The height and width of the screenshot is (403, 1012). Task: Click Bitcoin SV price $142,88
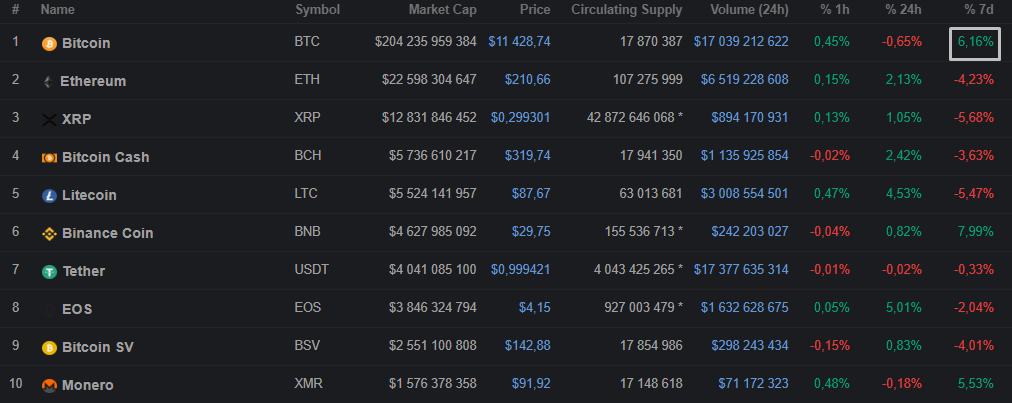pos(528,346)
